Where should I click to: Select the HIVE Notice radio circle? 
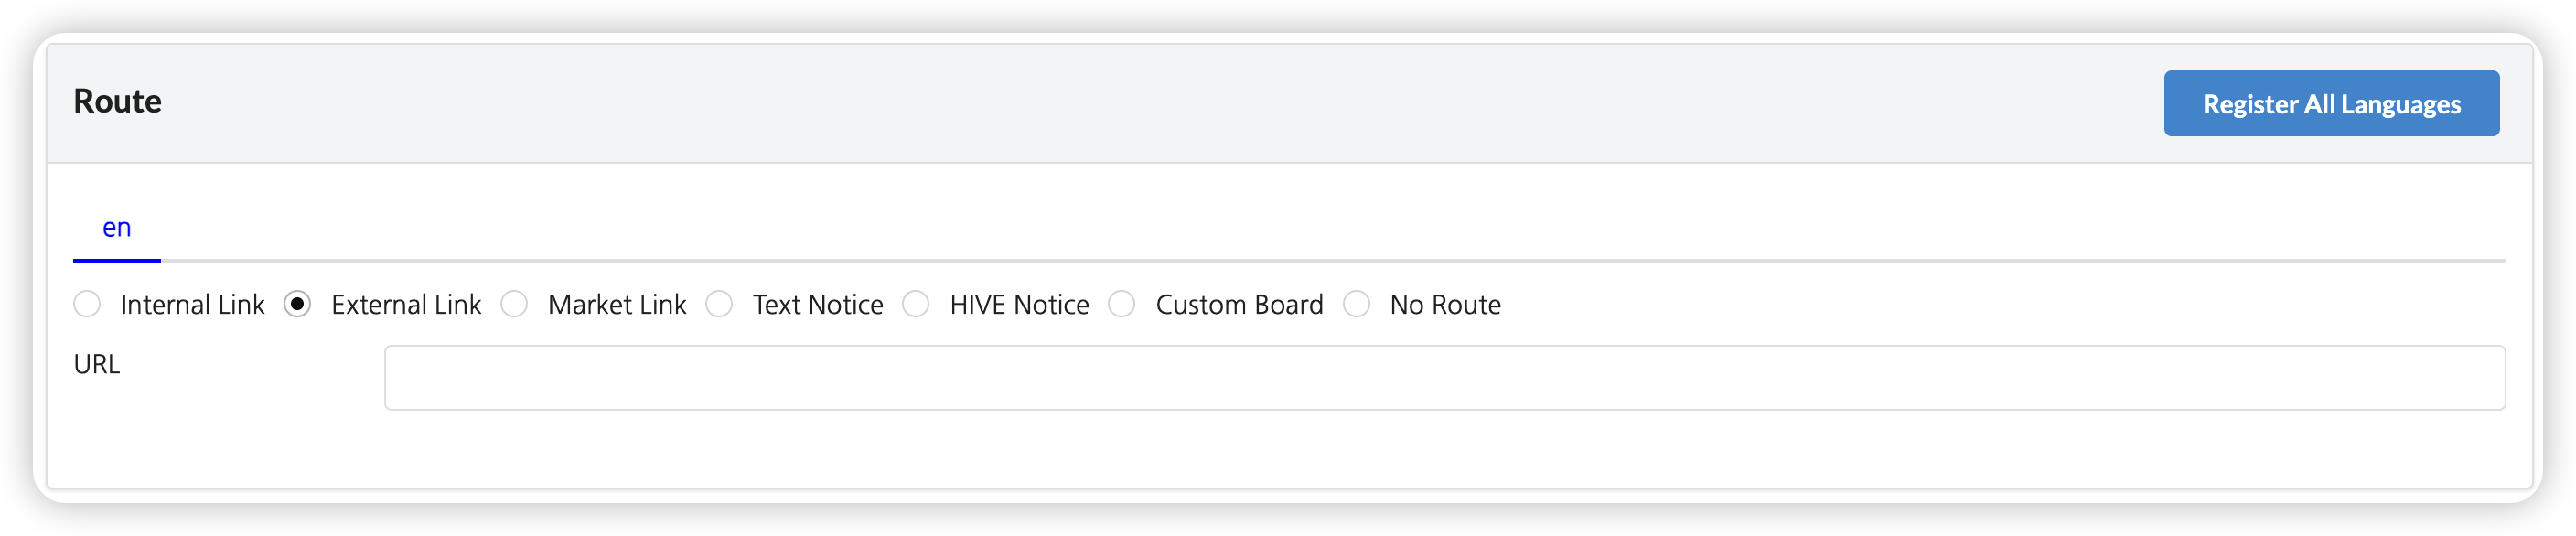916,304
